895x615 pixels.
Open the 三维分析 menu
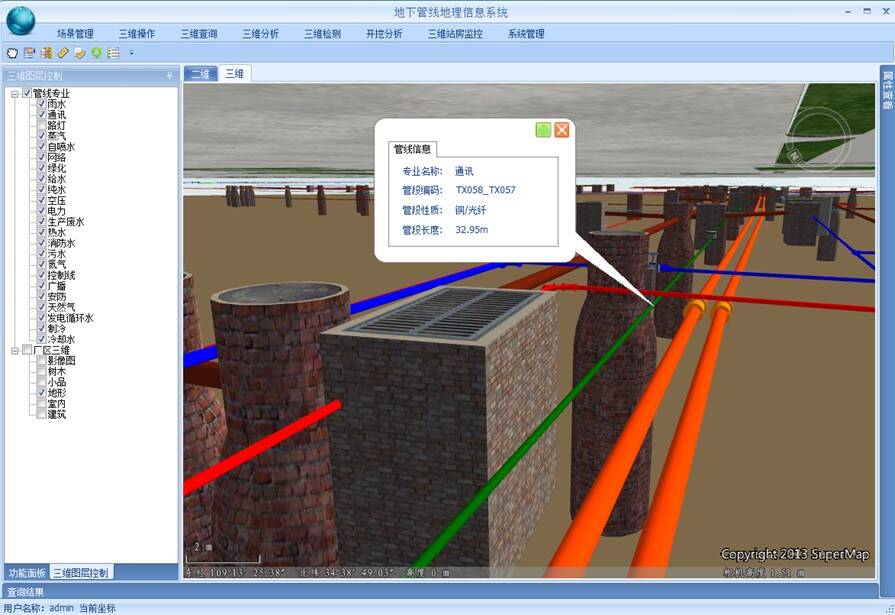[260, 33]
